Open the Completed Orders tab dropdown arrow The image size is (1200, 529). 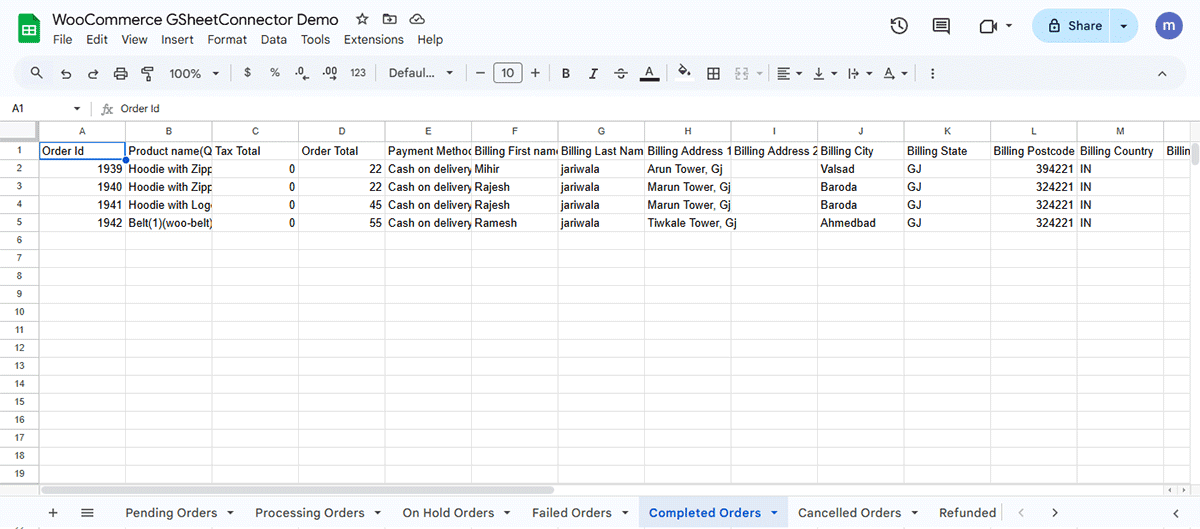coord(774,513)
